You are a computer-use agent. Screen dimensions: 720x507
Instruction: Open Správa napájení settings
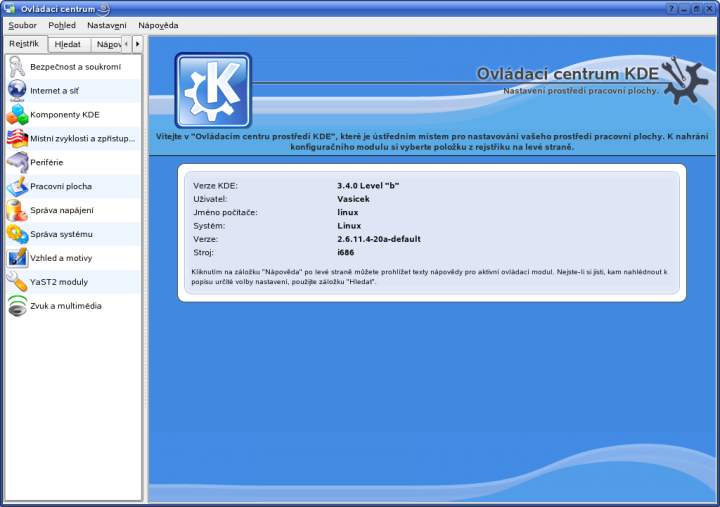(73, 210)
